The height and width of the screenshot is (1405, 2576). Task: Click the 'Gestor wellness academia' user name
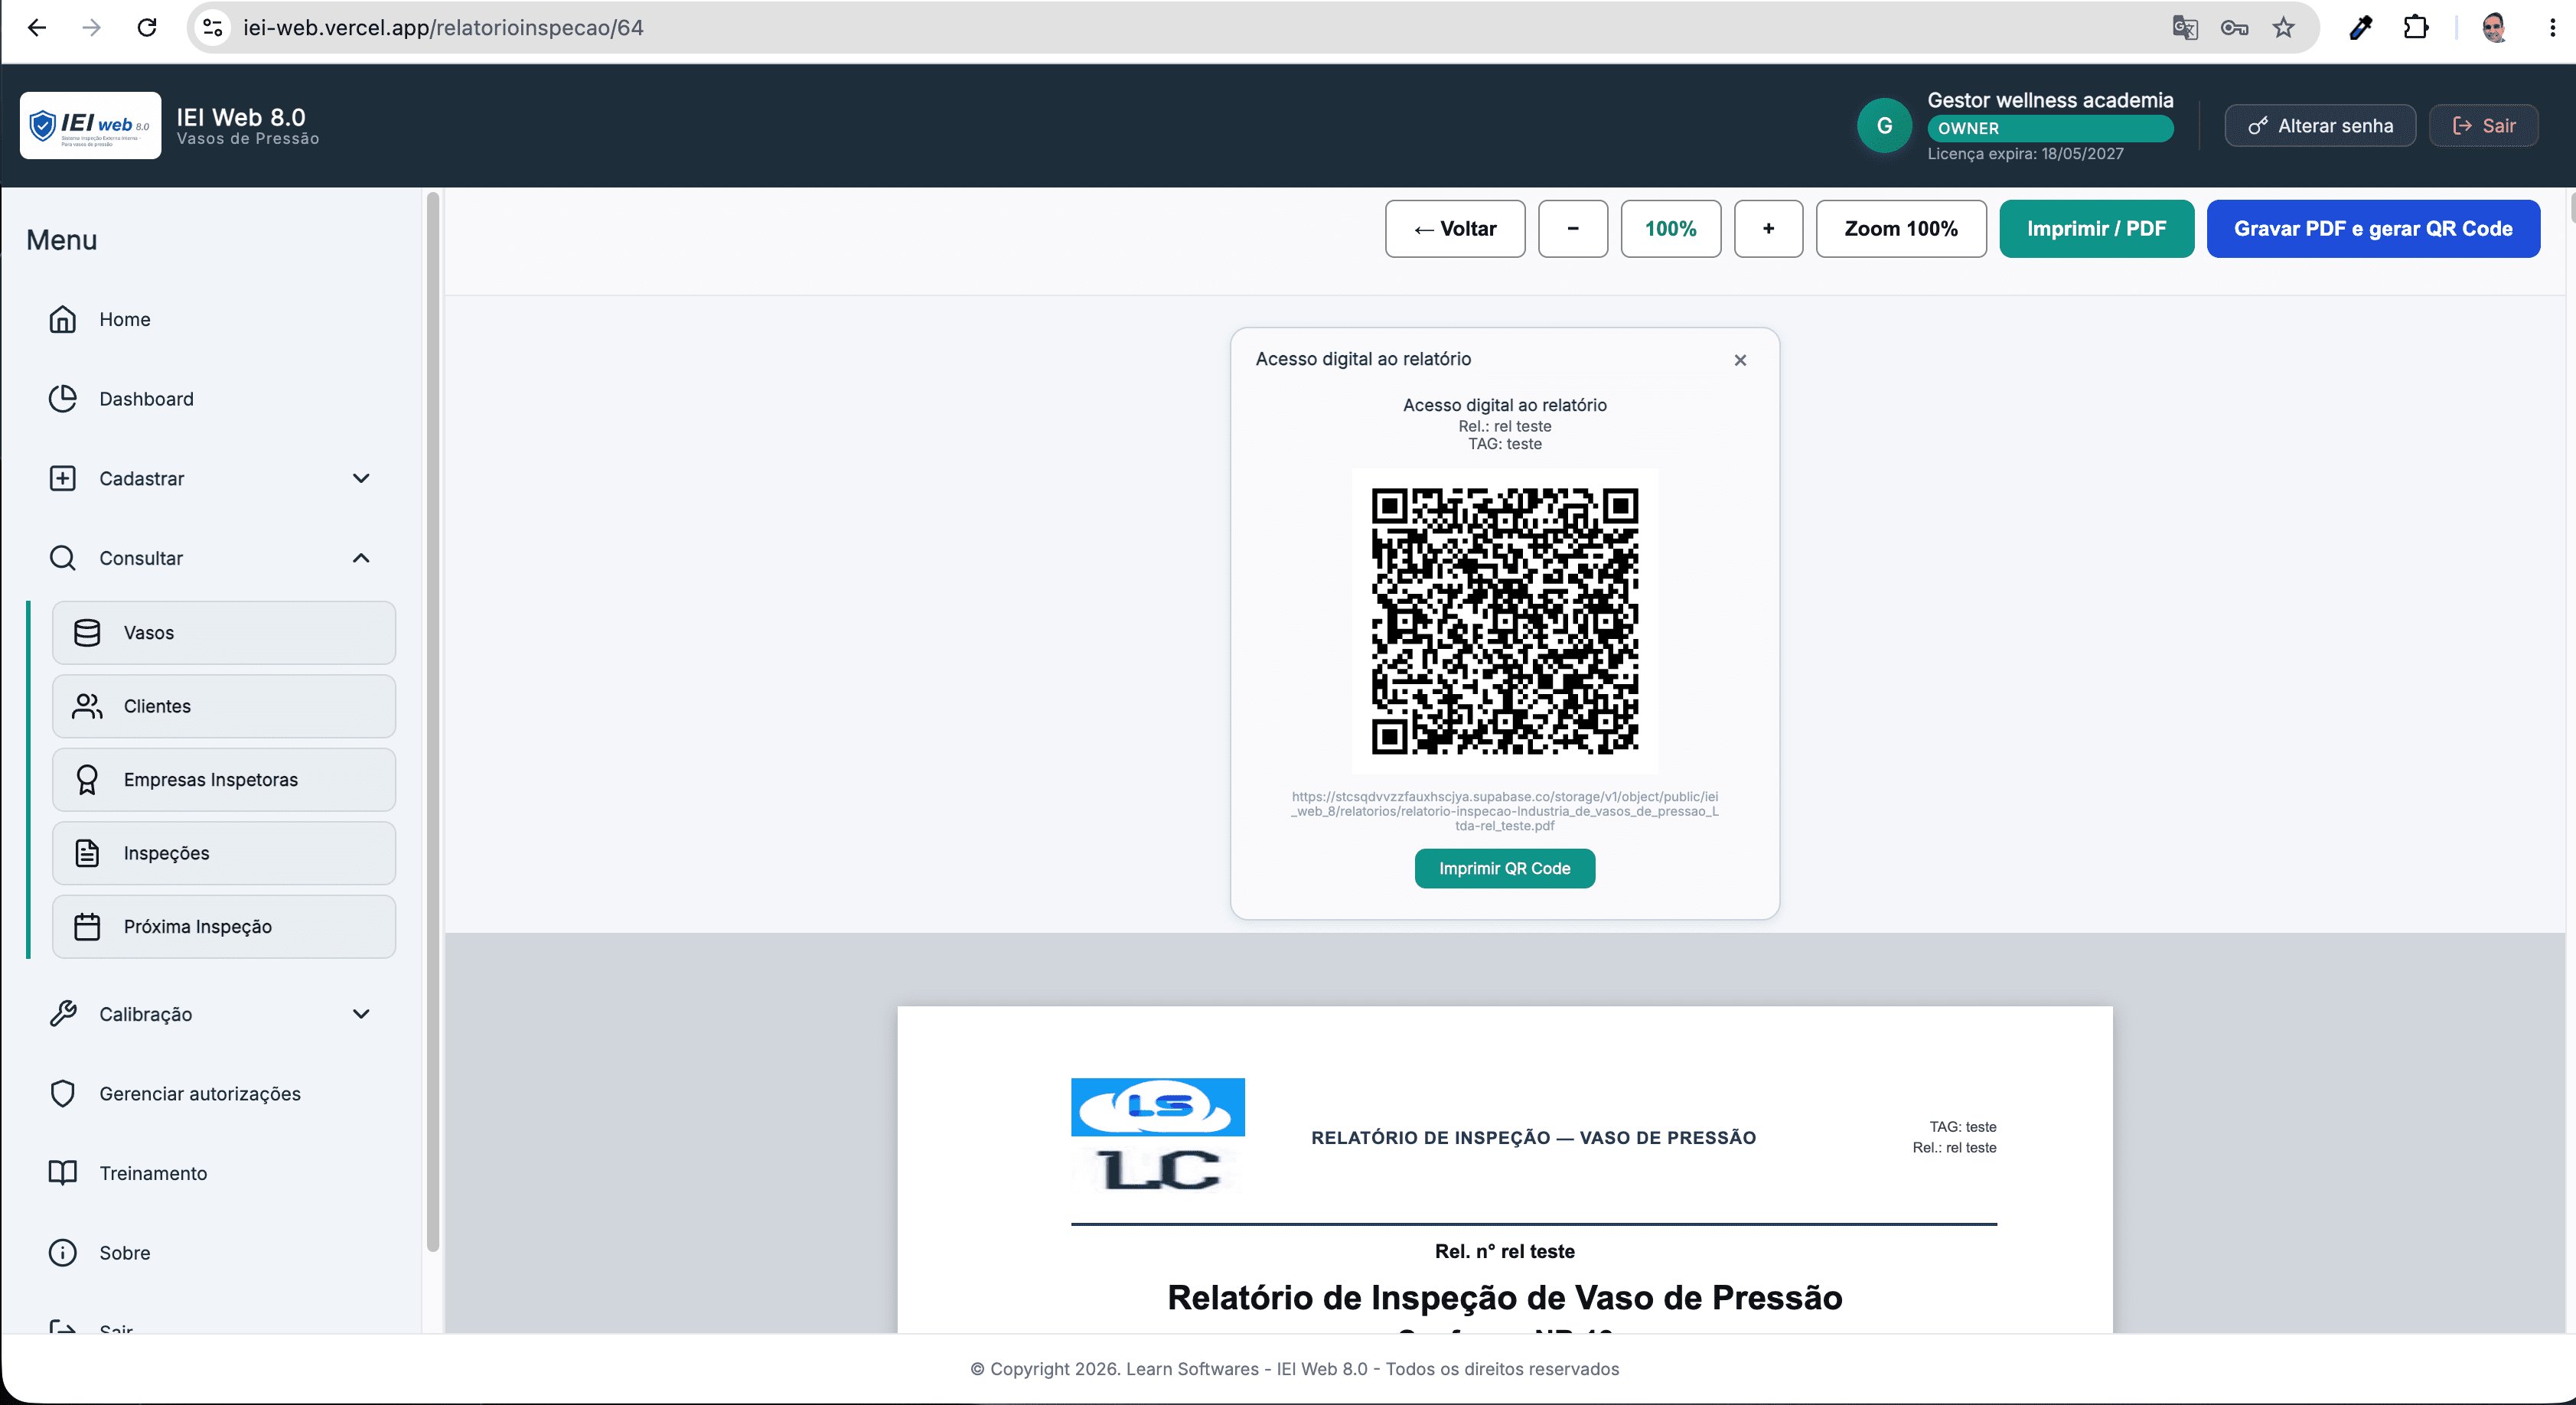pos(2050,100)
